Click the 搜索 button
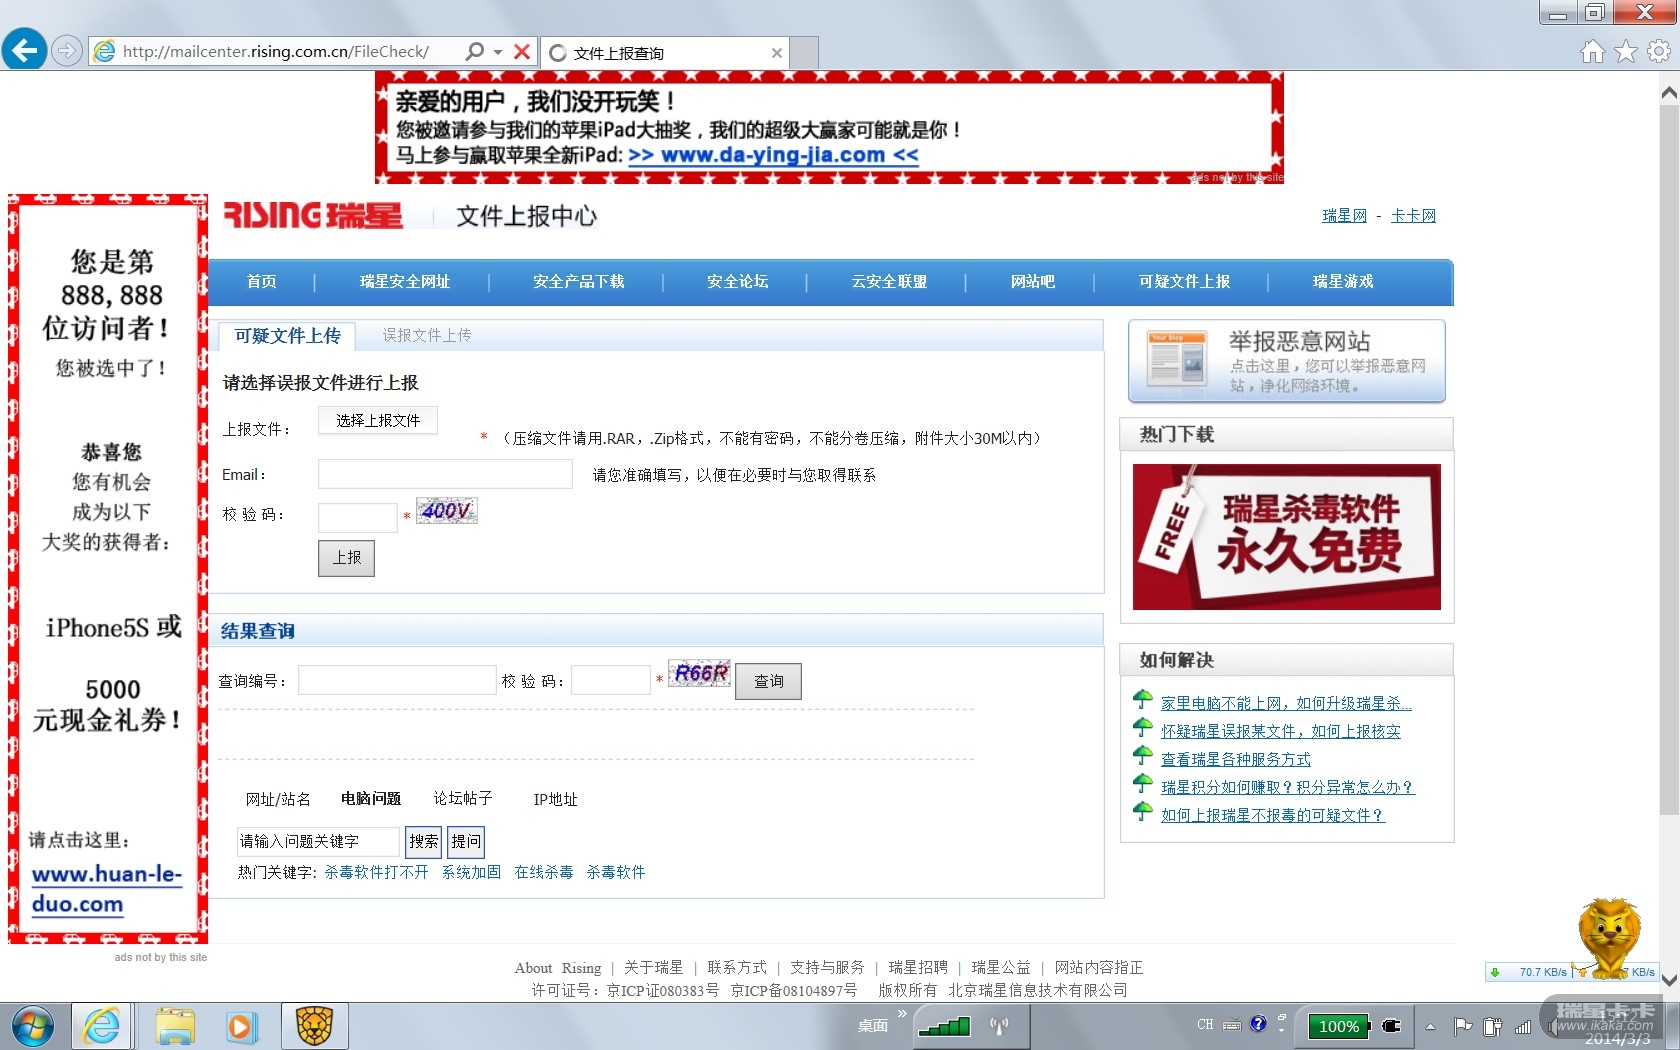Viewport: 1680px width, 1050px height. point(424,842)
